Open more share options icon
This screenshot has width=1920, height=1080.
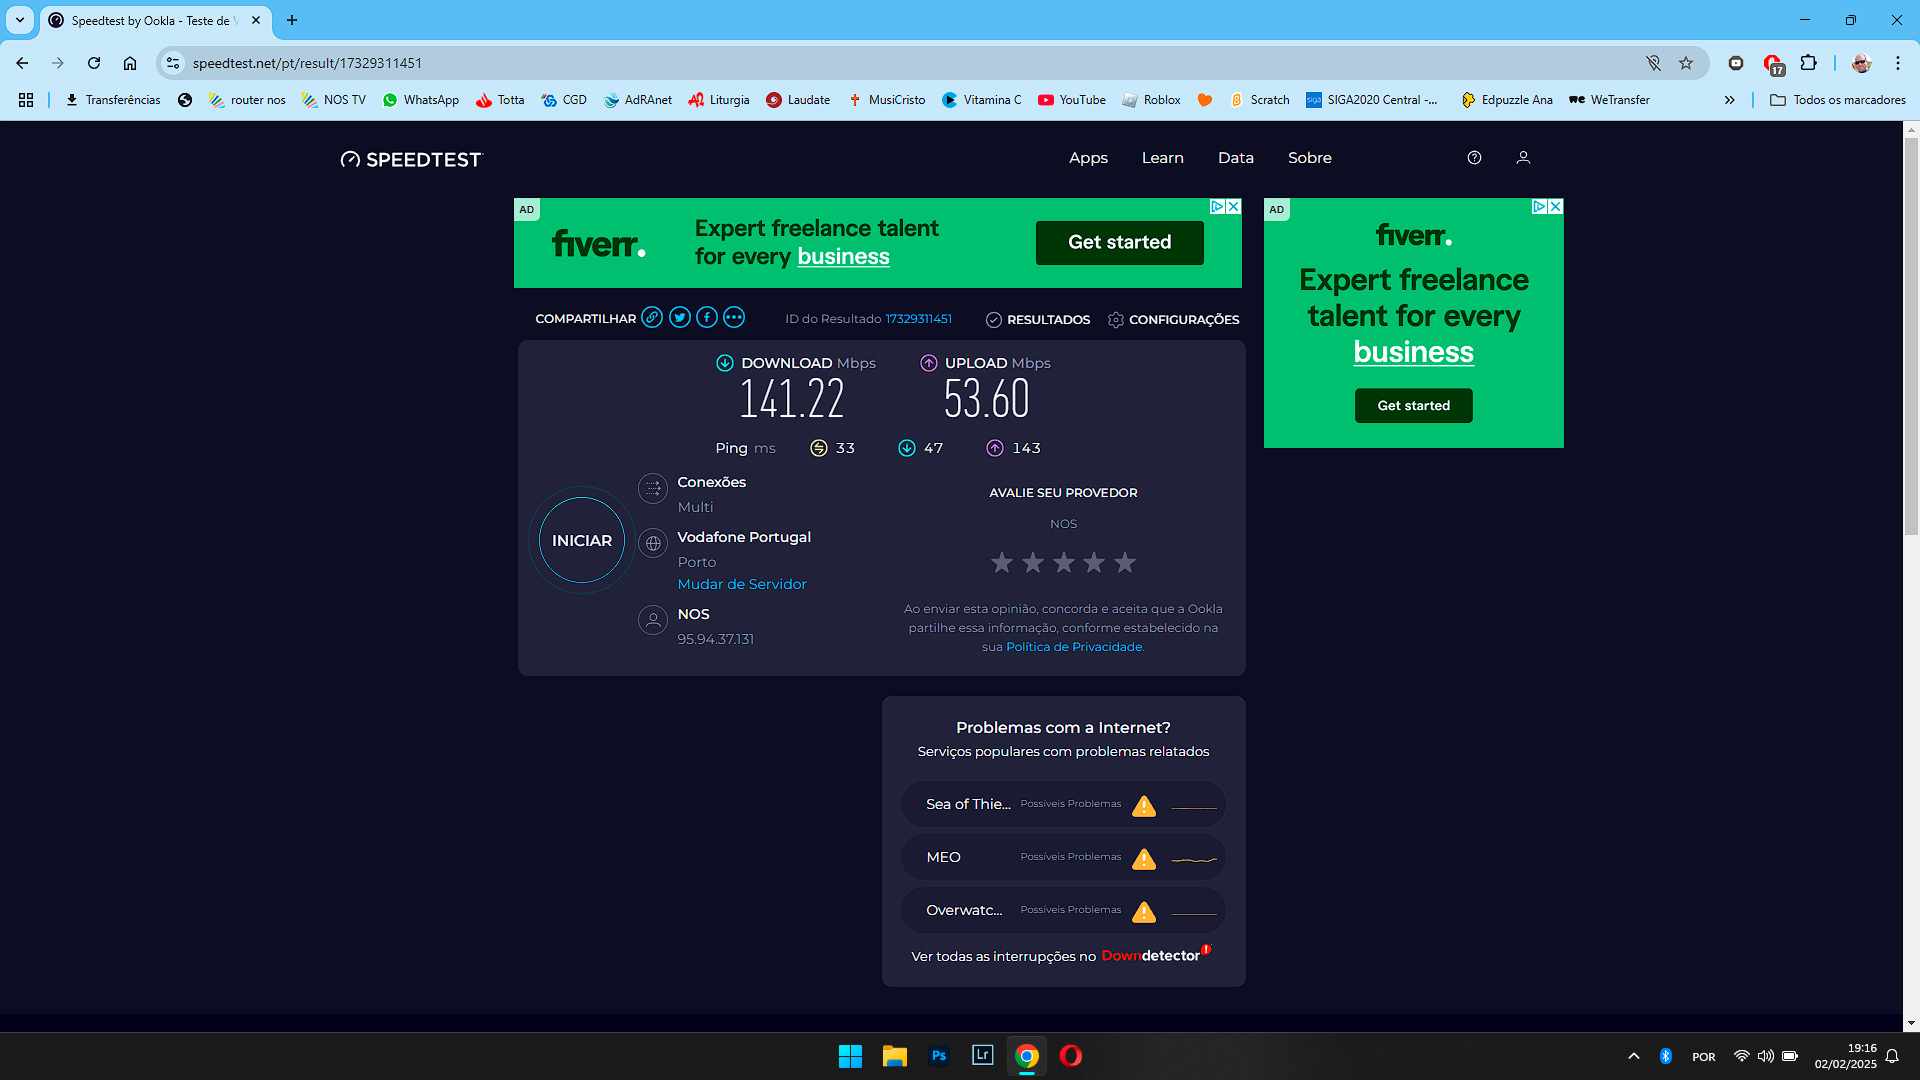point(734,318)
